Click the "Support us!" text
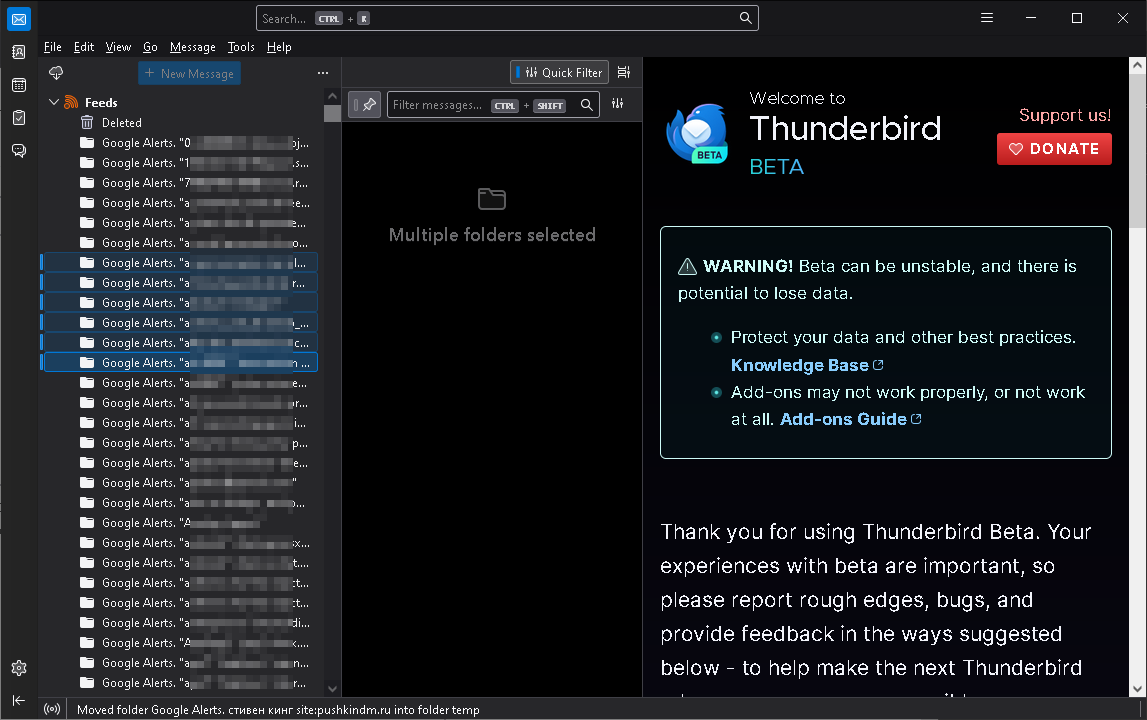This screenshot has height=720, width=1147. coord(1065,115)
